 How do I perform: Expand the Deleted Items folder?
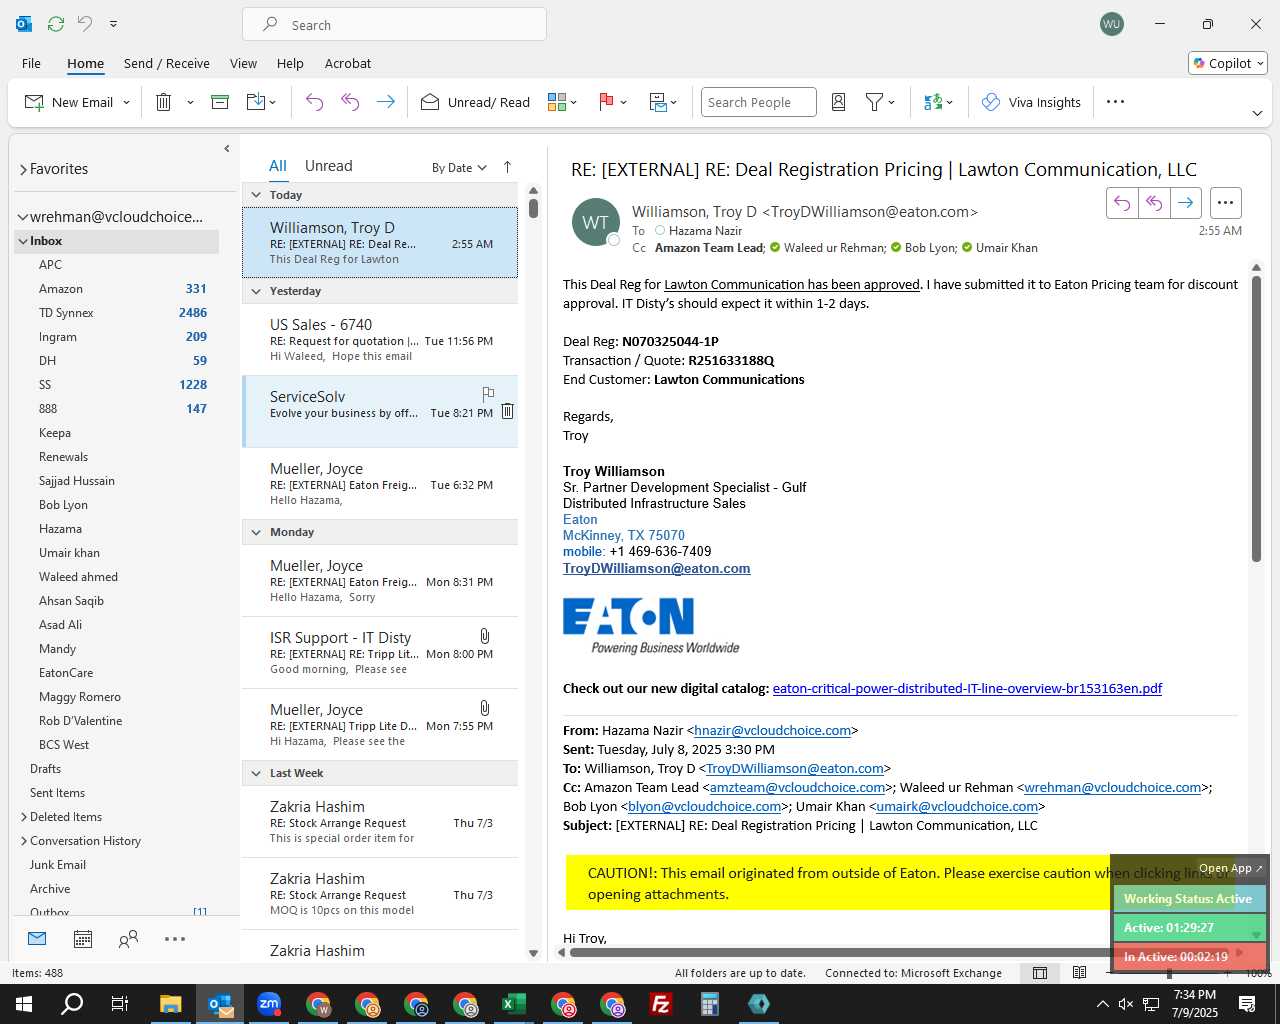23,817
